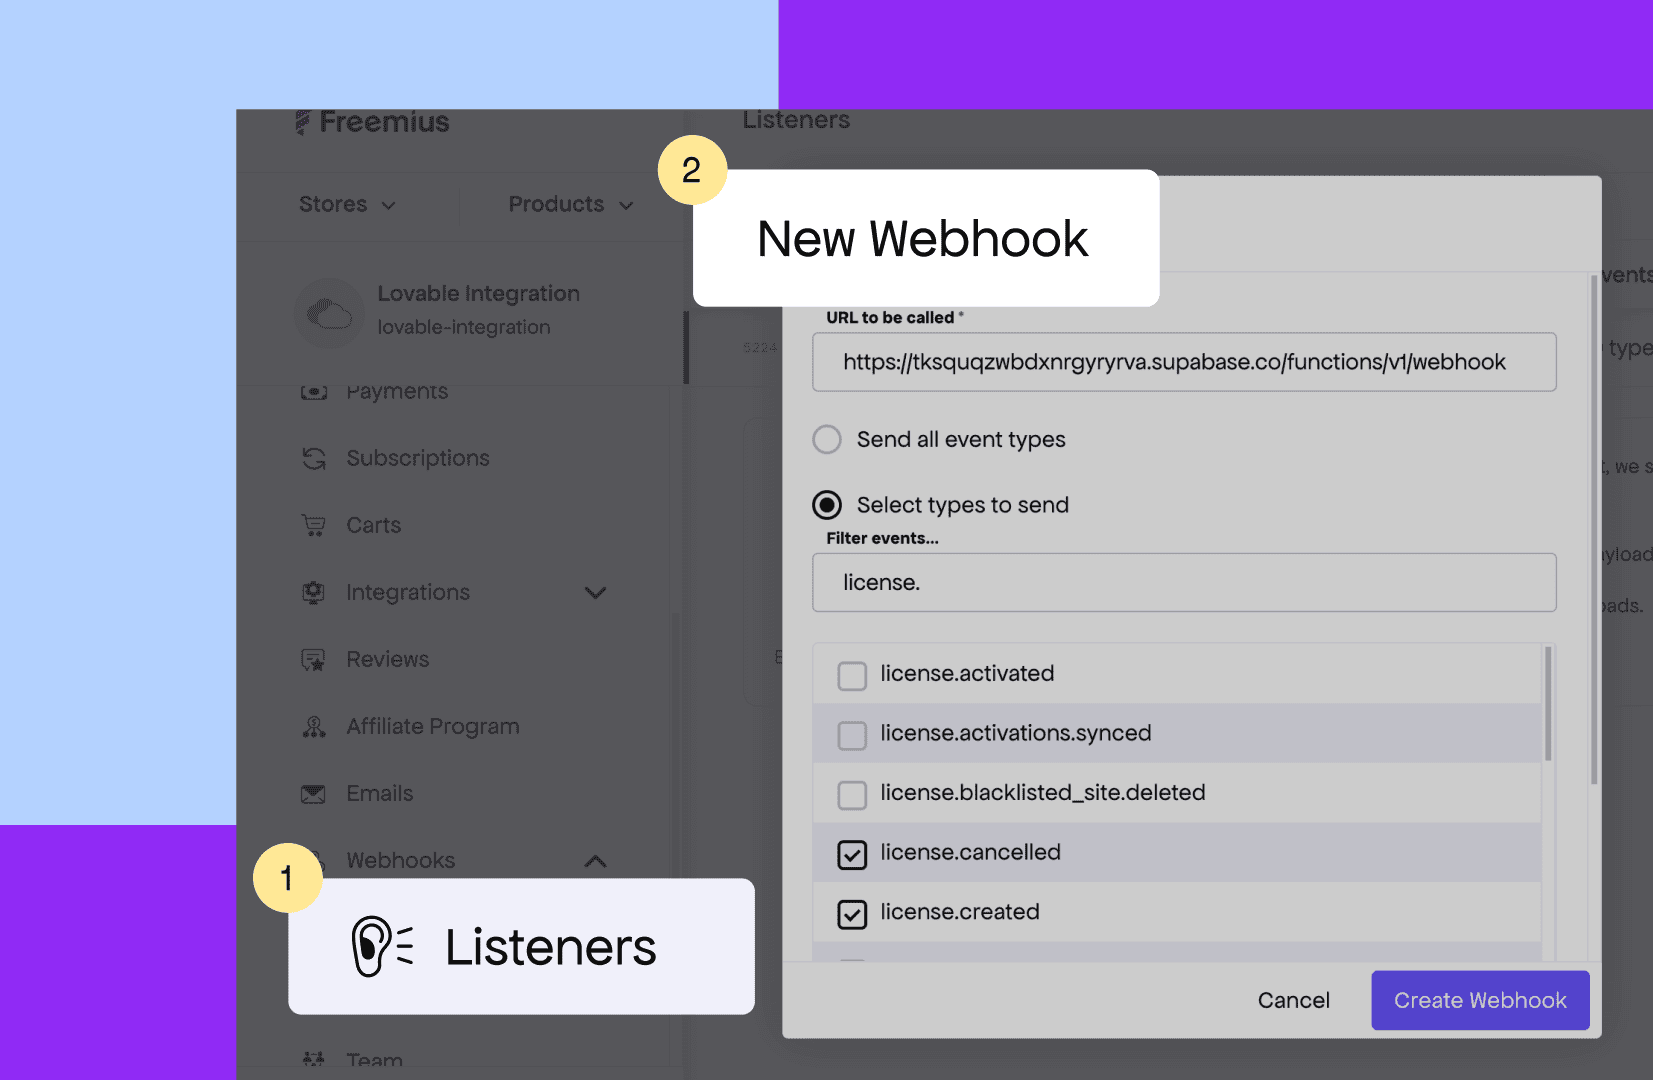
Task: Select the Send all event types option
Action: (827, 440)
